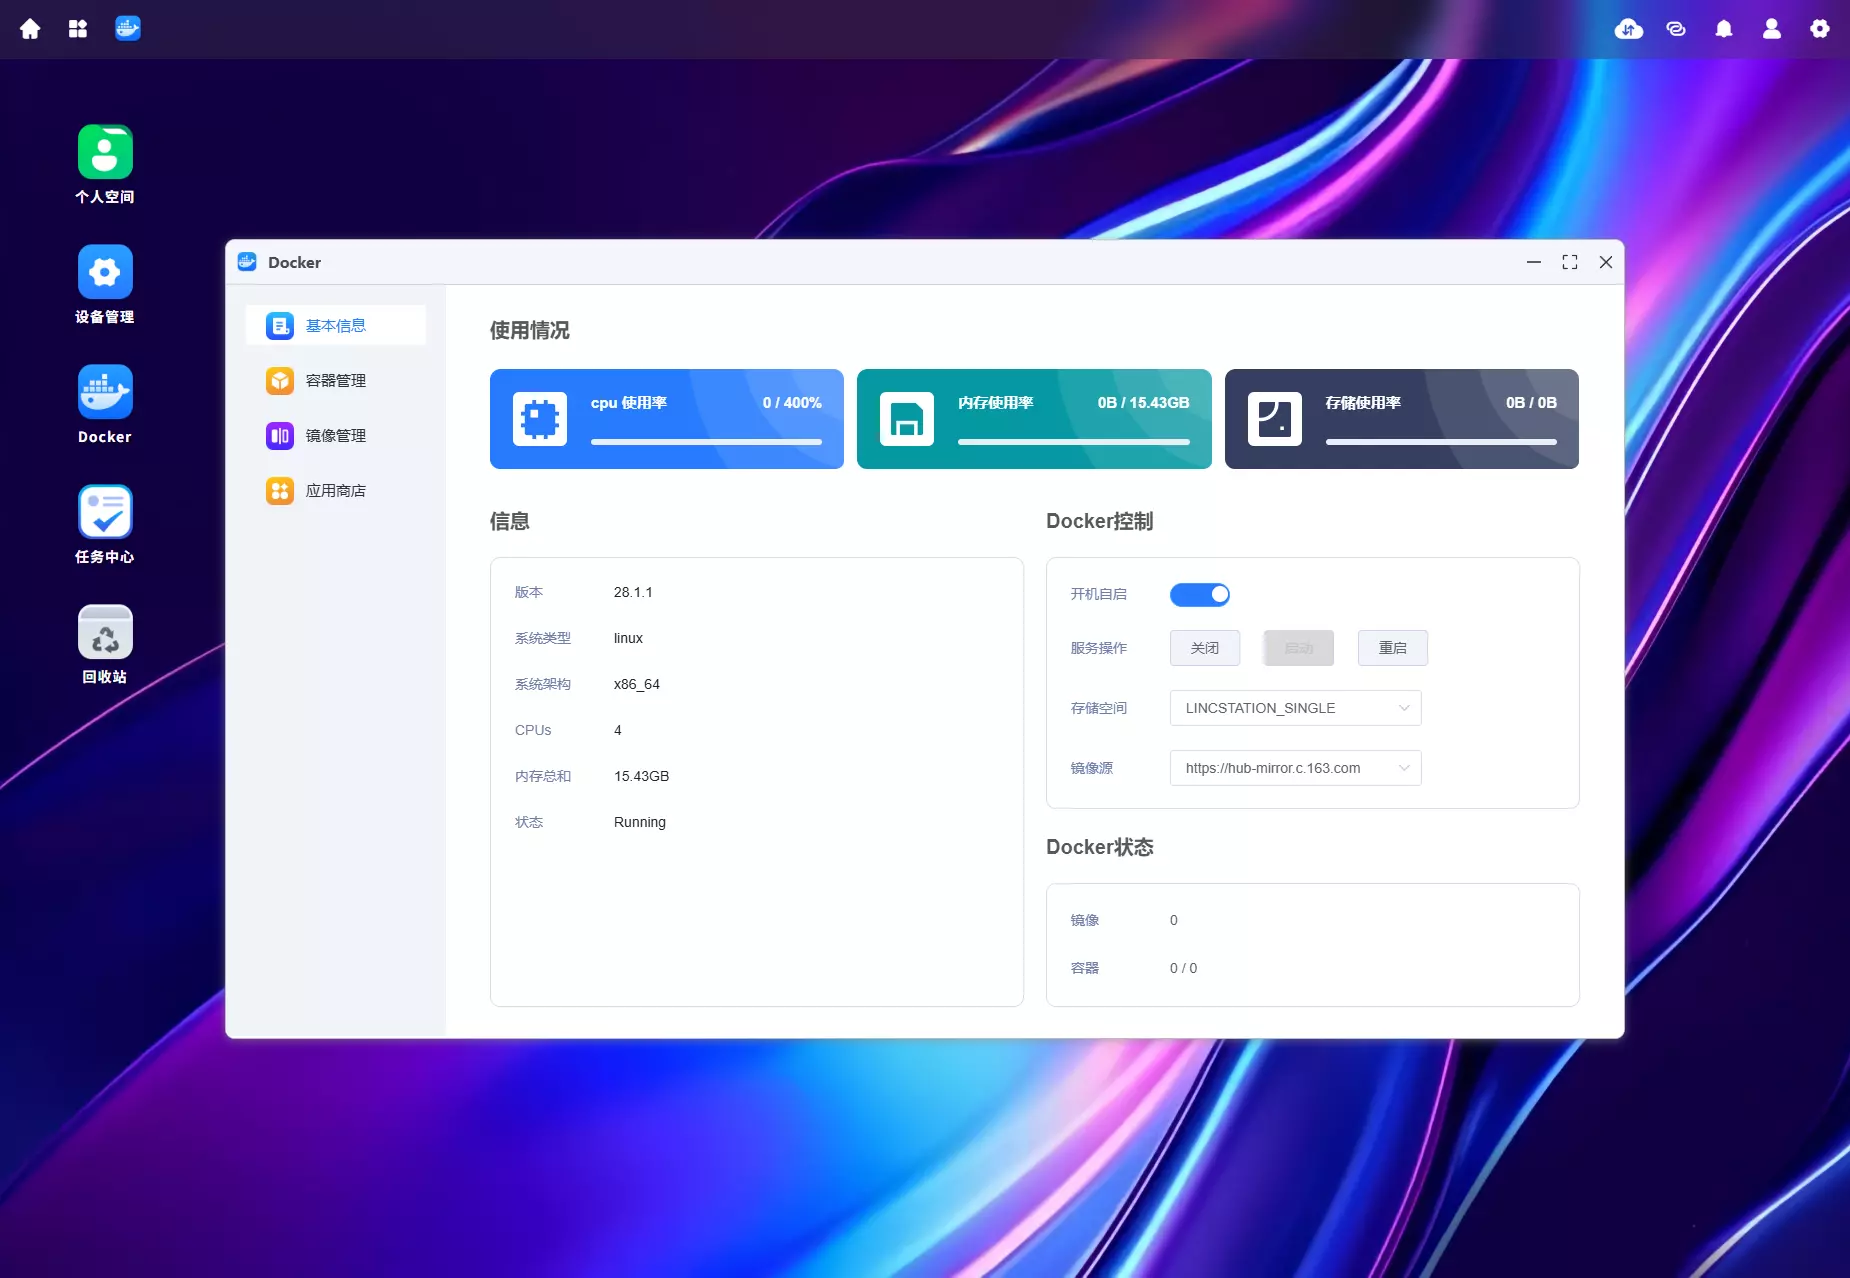The image size is (1850, 1278).
Task: Open the link connection icon in top bar
Action: coord(1676,29)
